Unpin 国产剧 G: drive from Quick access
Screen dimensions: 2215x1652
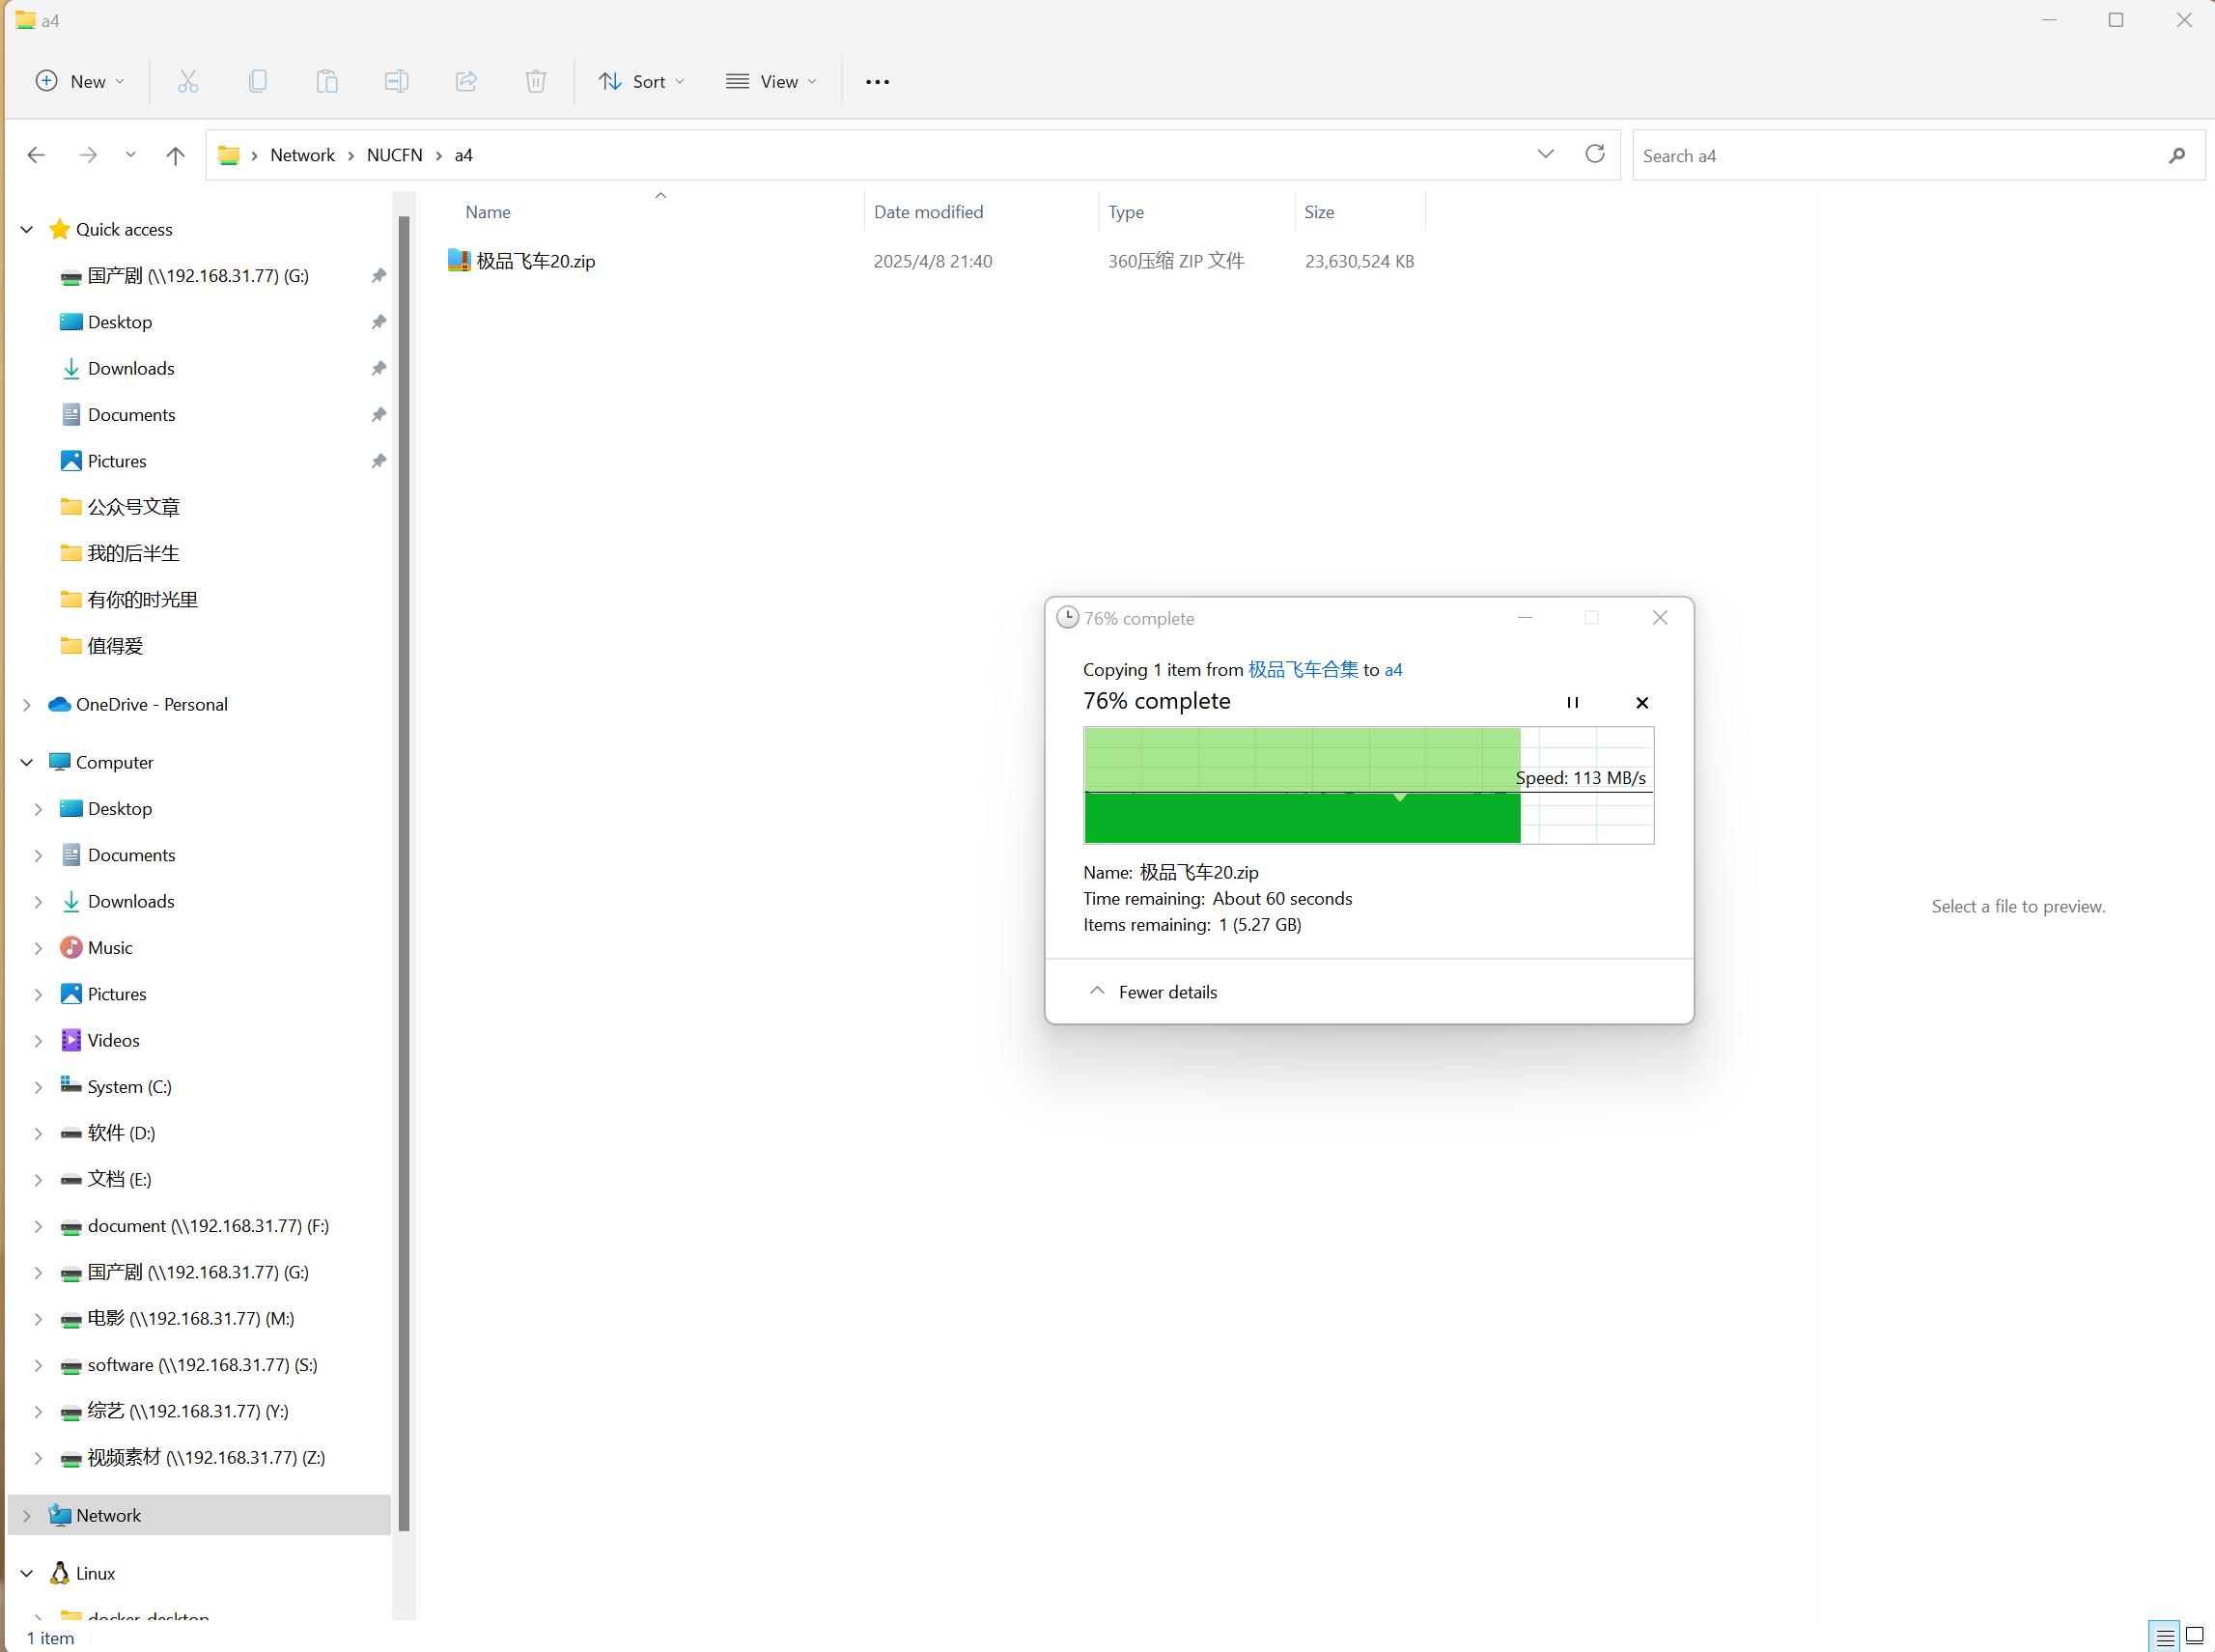click(379, 275)
